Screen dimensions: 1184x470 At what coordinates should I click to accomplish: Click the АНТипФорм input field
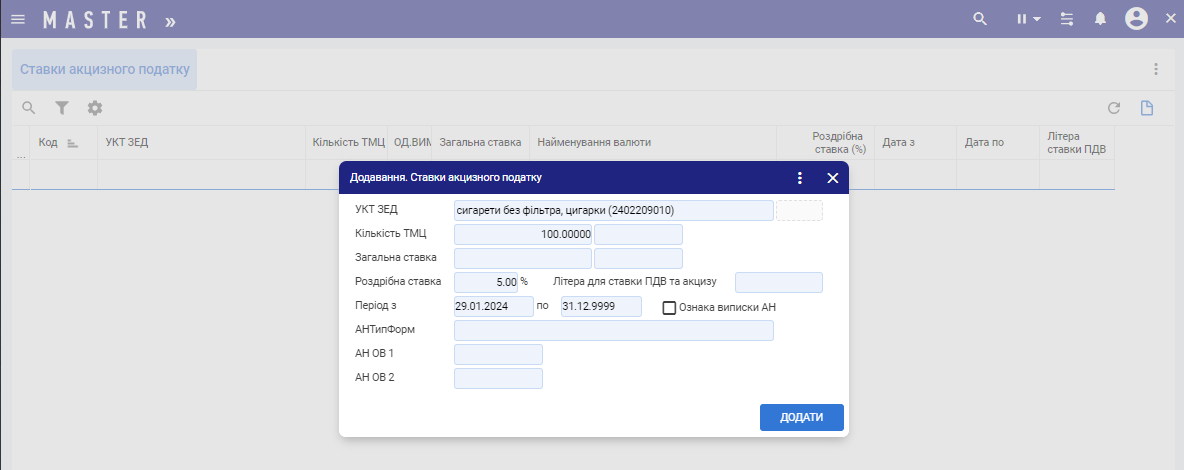613,331
